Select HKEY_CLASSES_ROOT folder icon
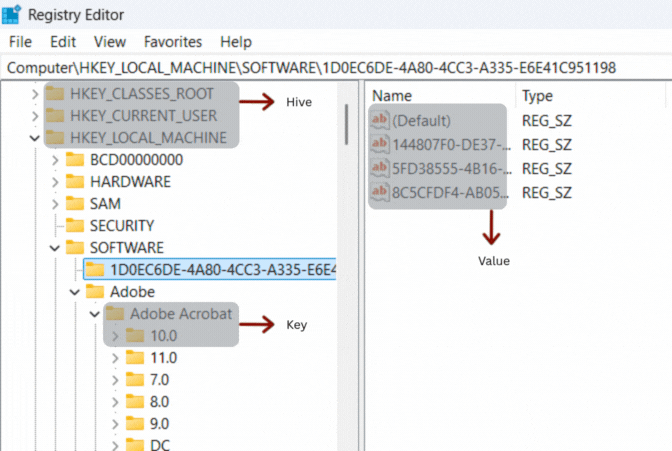This screenshot has height=451, width=672. (x=55, y=93)
